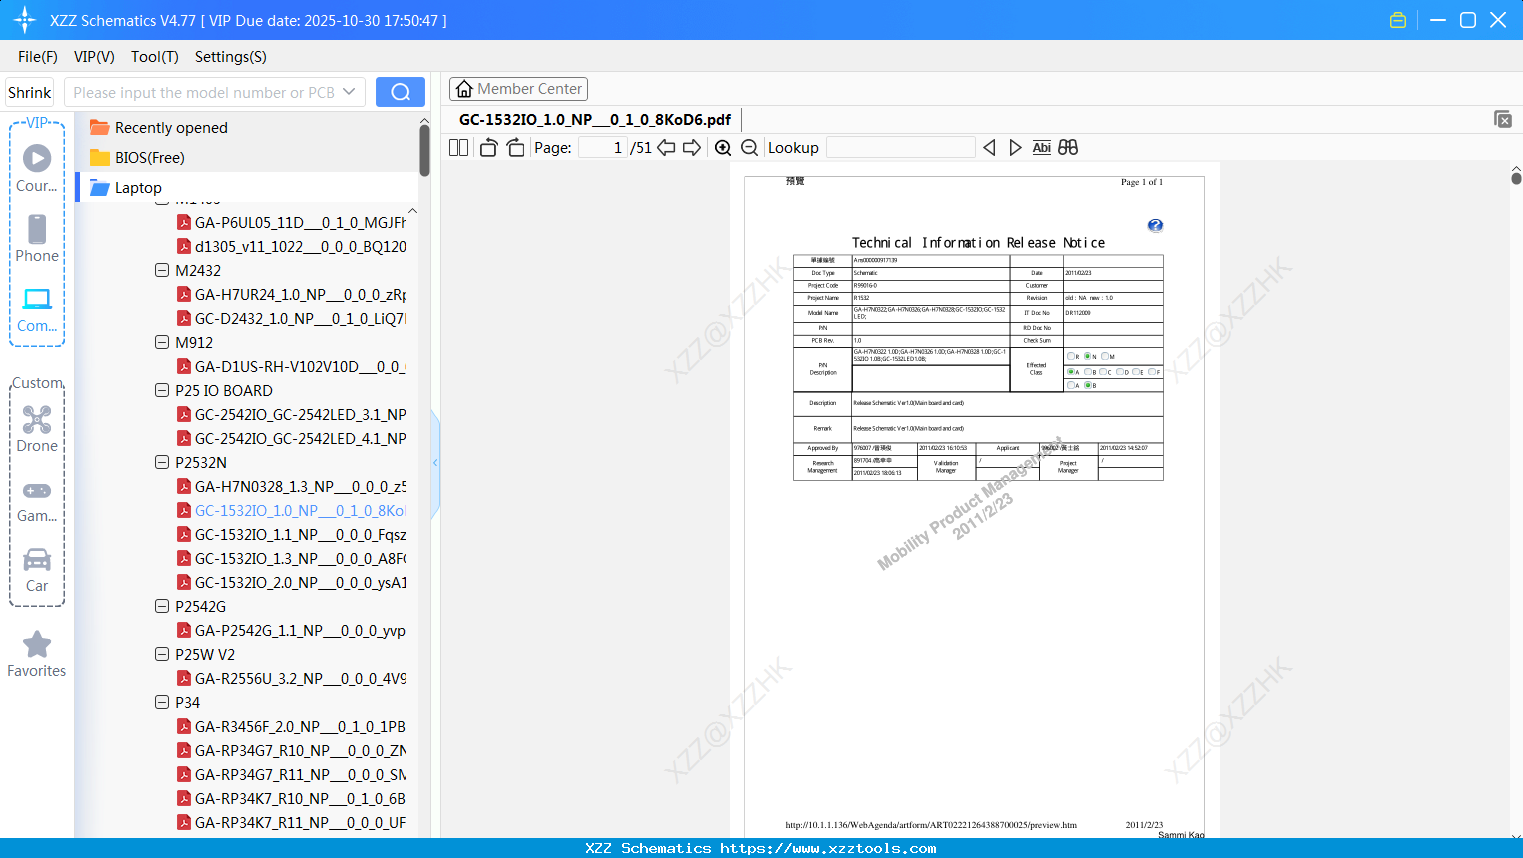Image resolution: width=1523 pixels, height=858 pixels.
Task: Open the Drone category
Action: pos(37,428)
